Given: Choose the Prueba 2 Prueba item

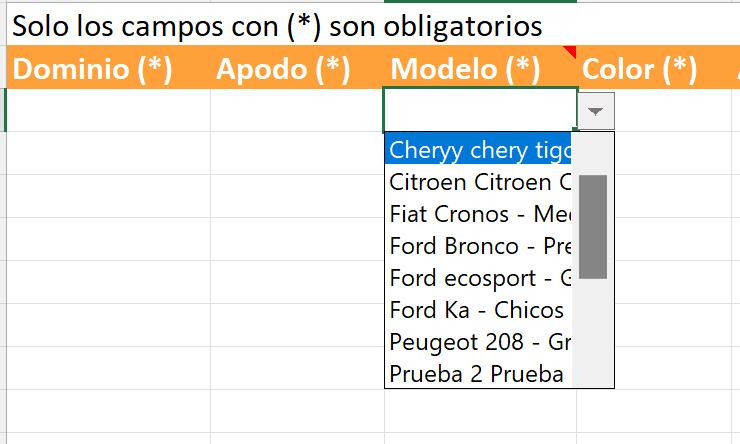Looking at the screenshot, I should tap(478, 374).
